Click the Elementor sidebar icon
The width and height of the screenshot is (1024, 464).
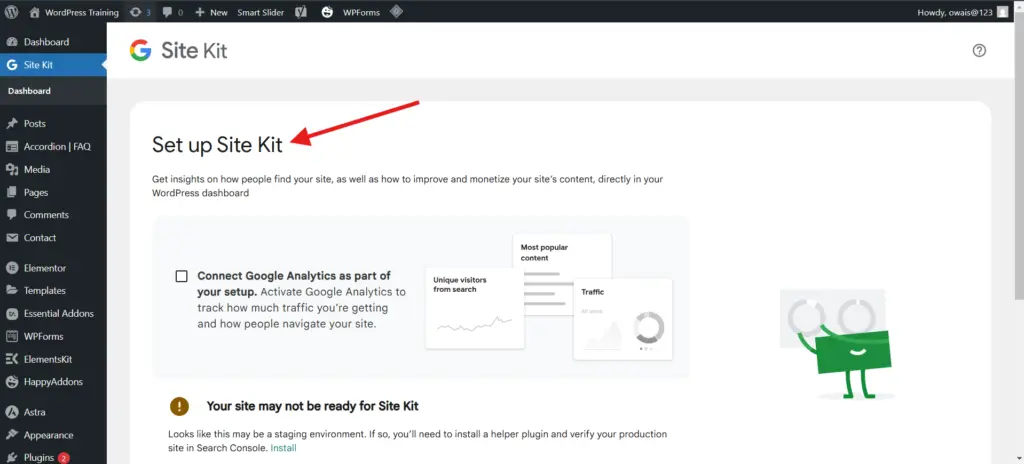tap(12, 268)
